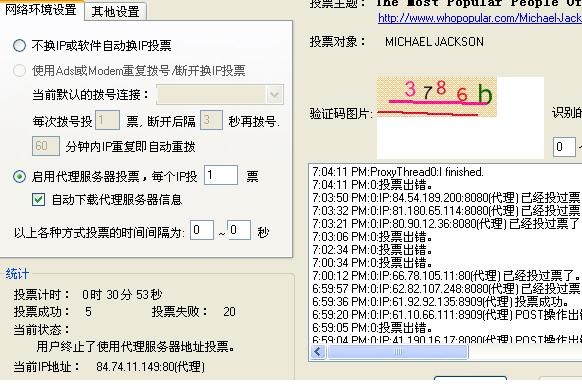This screenshot has width=582, height=384.
Task: Click the MICHAEL JACKSON 投票对象 text
Action: pyautogui.click(x=434, y=42)
